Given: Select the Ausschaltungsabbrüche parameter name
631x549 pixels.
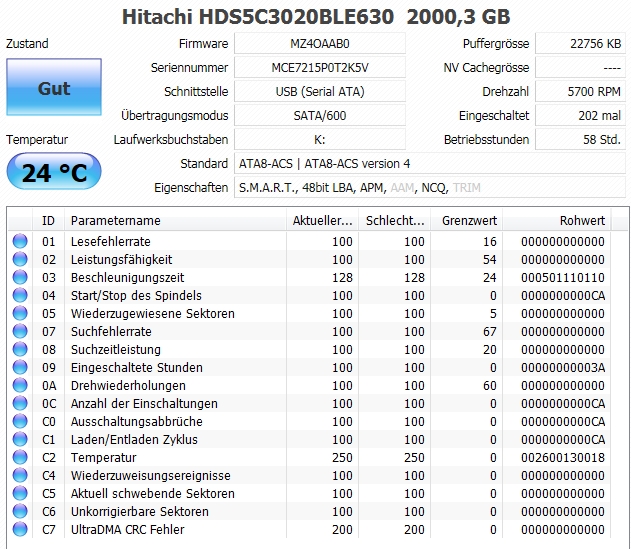Looking at the screenshot, I should click(x=136, y=421).
